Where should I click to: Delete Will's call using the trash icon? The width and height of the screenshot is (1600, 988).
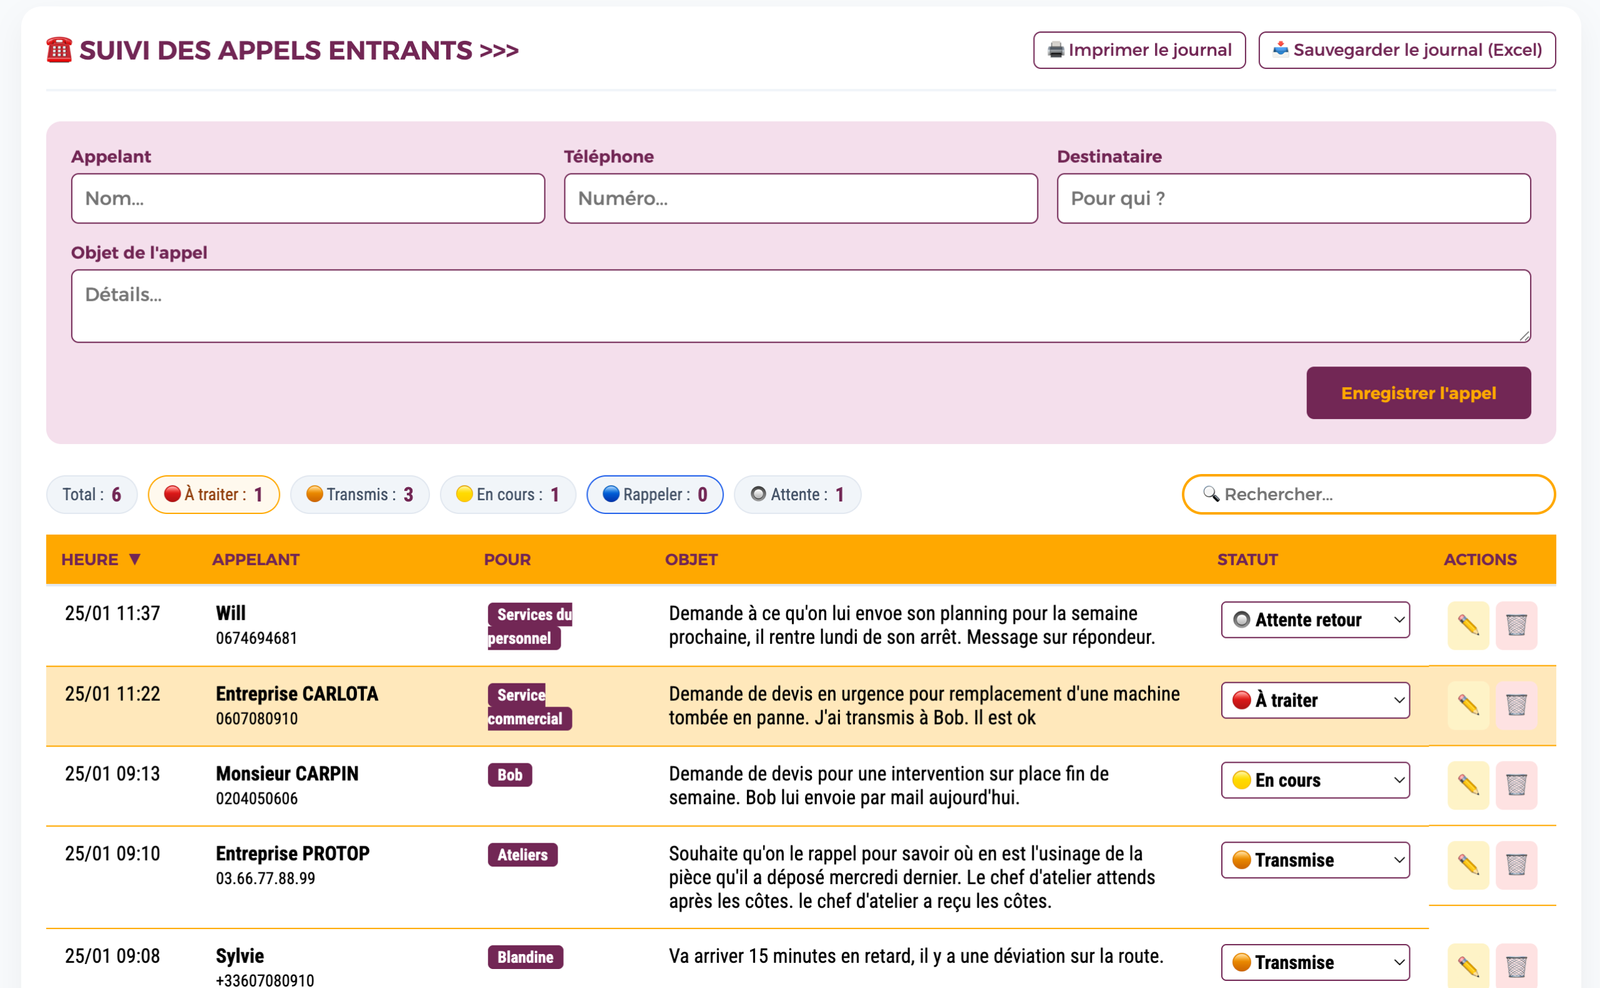(1516, 625)
